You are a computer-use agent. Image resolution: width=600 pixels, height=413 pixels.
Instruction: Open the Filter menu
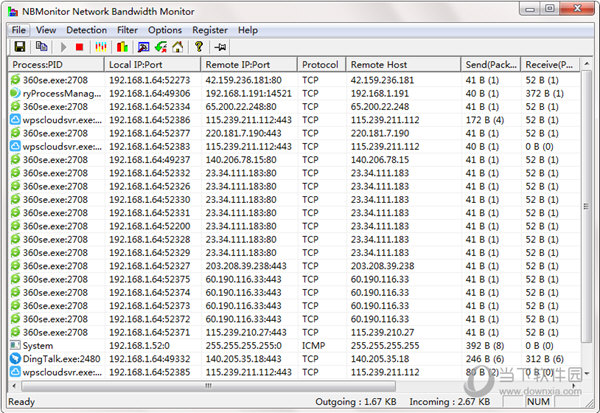127,30
